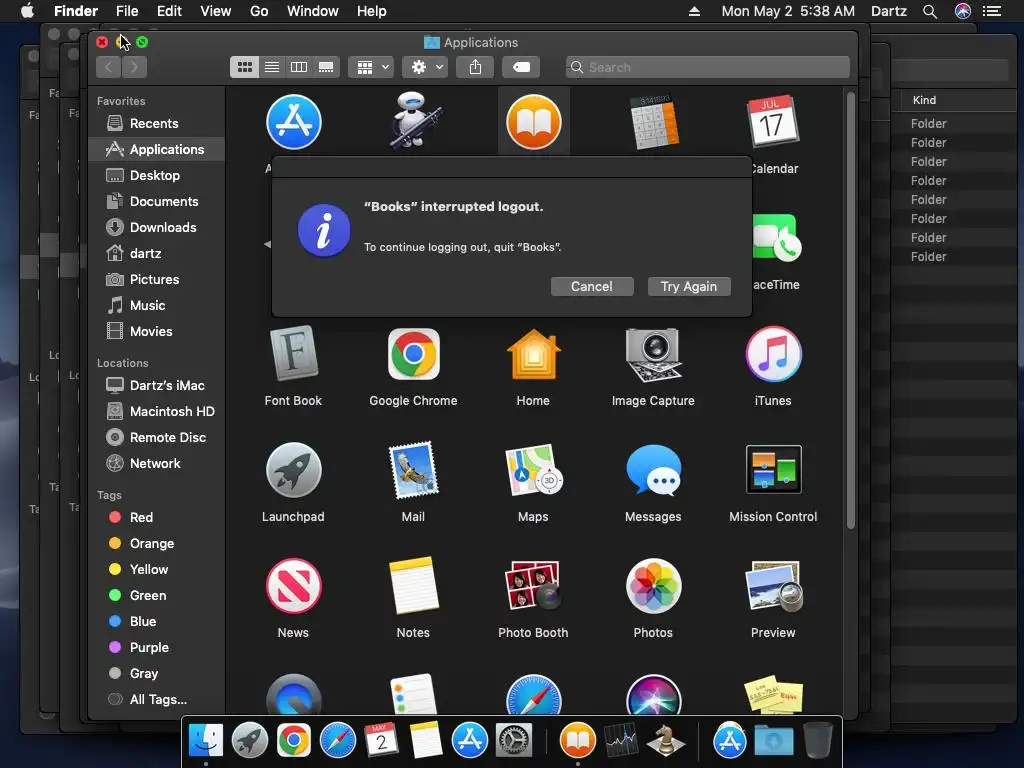
Task: Open the Photo Booth app icon
Action: [x=534, y=586]
